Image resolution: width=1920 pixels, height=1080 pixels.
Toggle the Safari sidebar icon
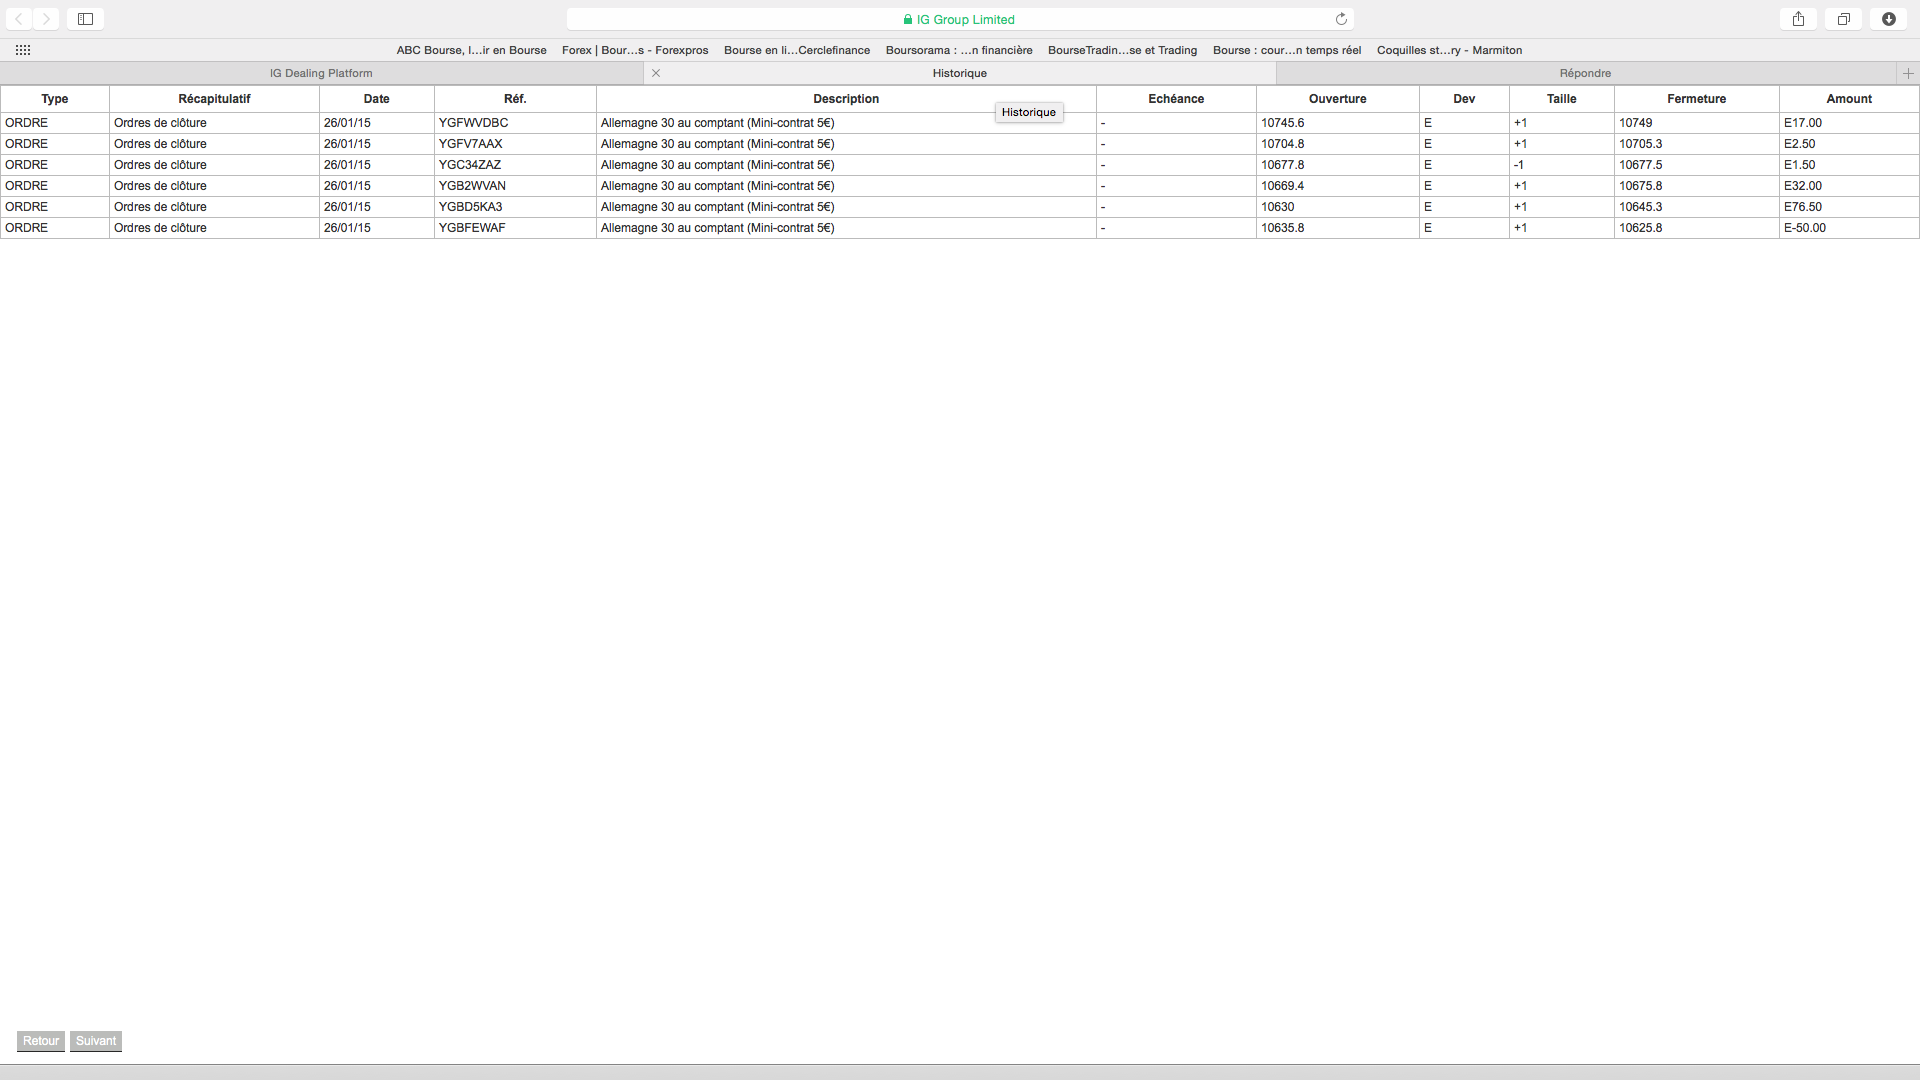(86, 19)
